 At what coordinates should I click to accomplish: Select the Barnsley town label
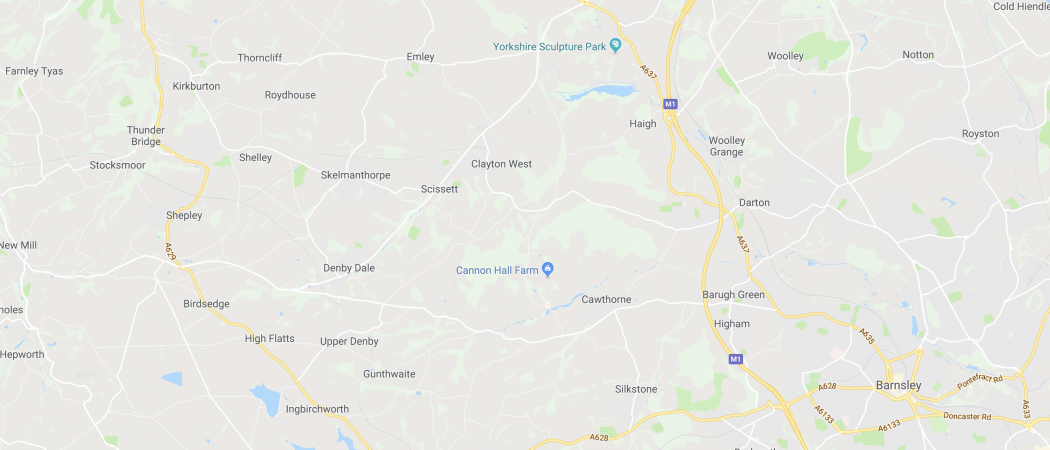(x=898, y=386)
